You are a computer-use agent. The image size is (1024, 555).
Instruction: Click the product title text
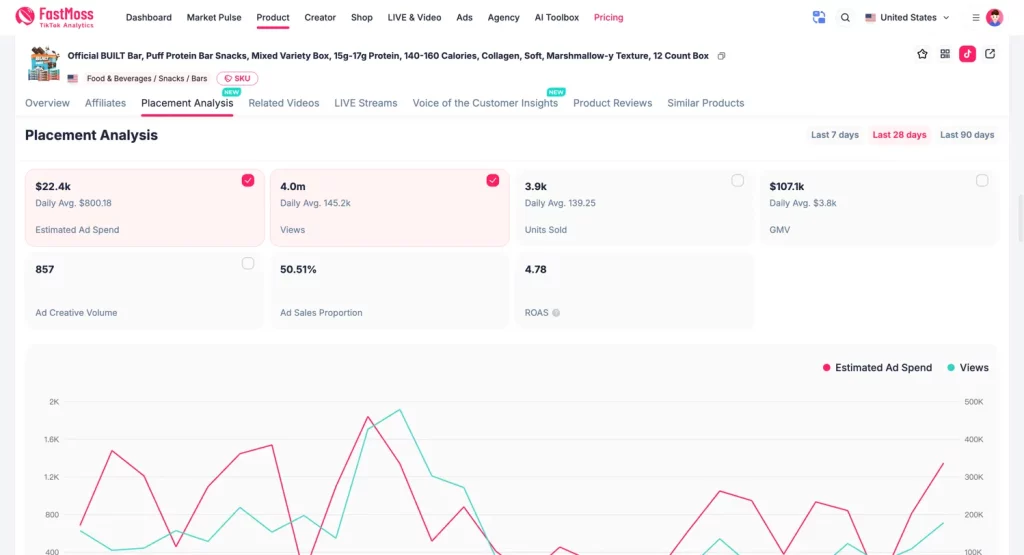[388, 56]
